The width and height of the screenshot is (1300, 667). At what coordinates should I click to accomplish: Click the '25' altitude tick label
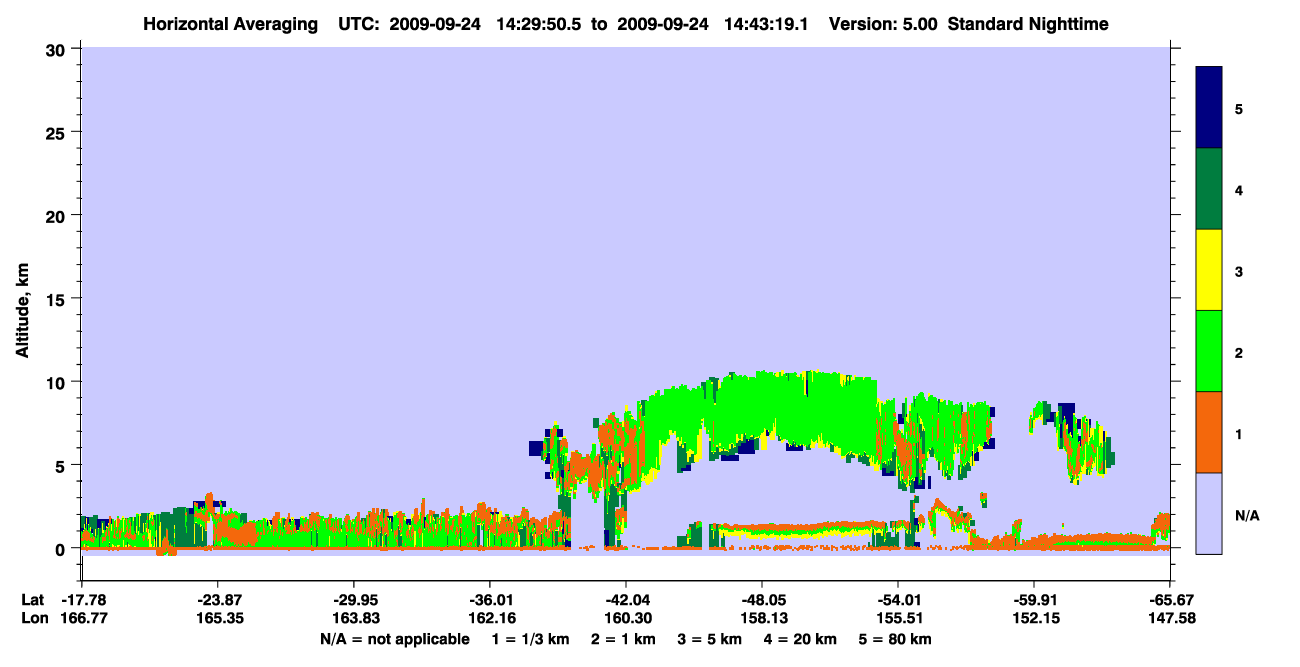tap(58, 132)
